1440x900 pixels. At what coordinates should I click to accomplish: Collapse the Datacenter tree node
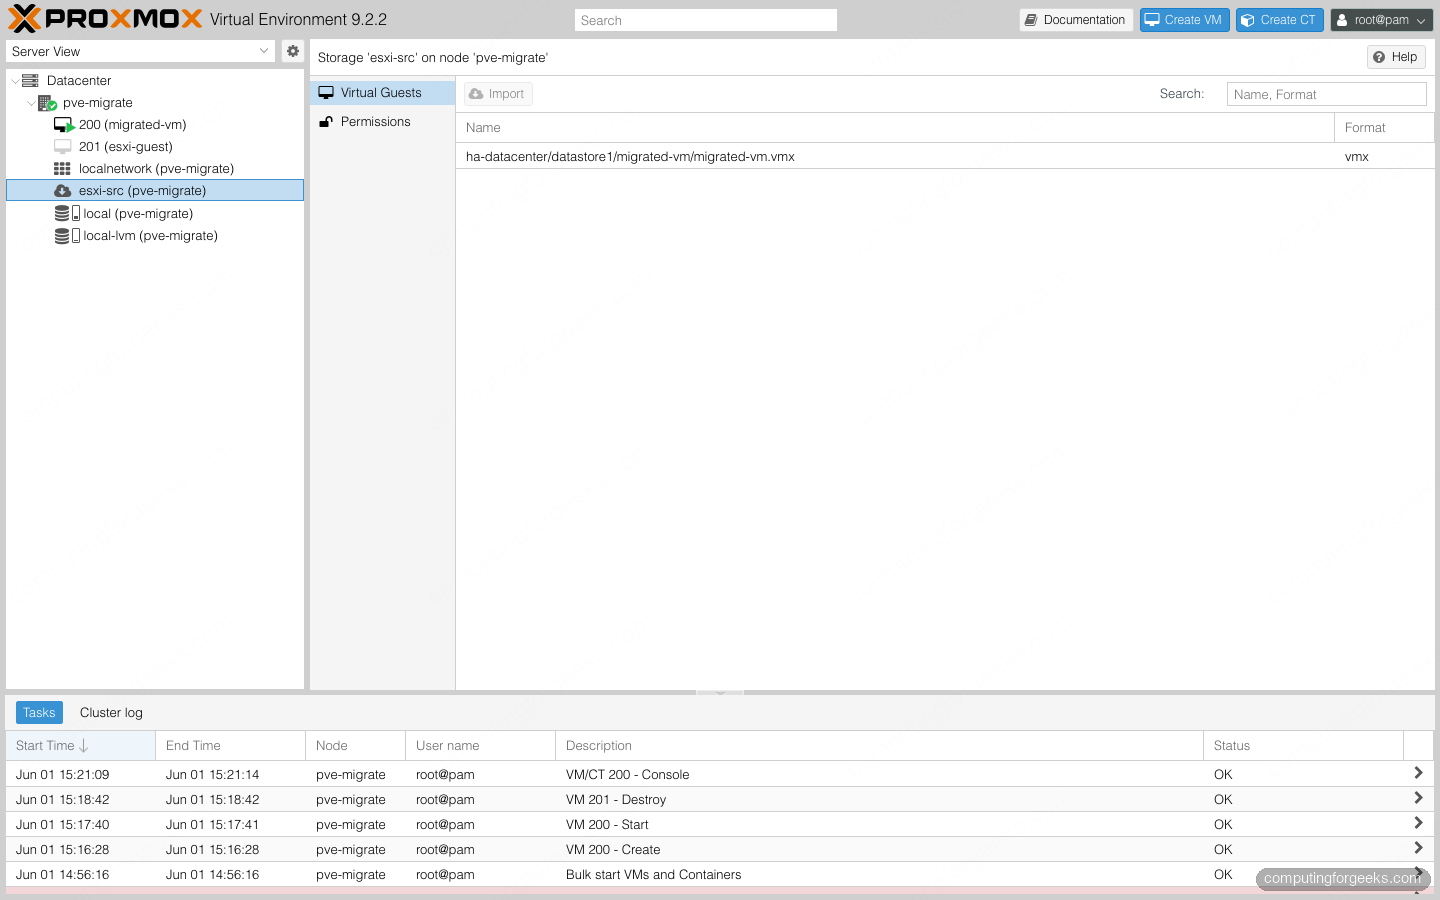click(15, 81)
